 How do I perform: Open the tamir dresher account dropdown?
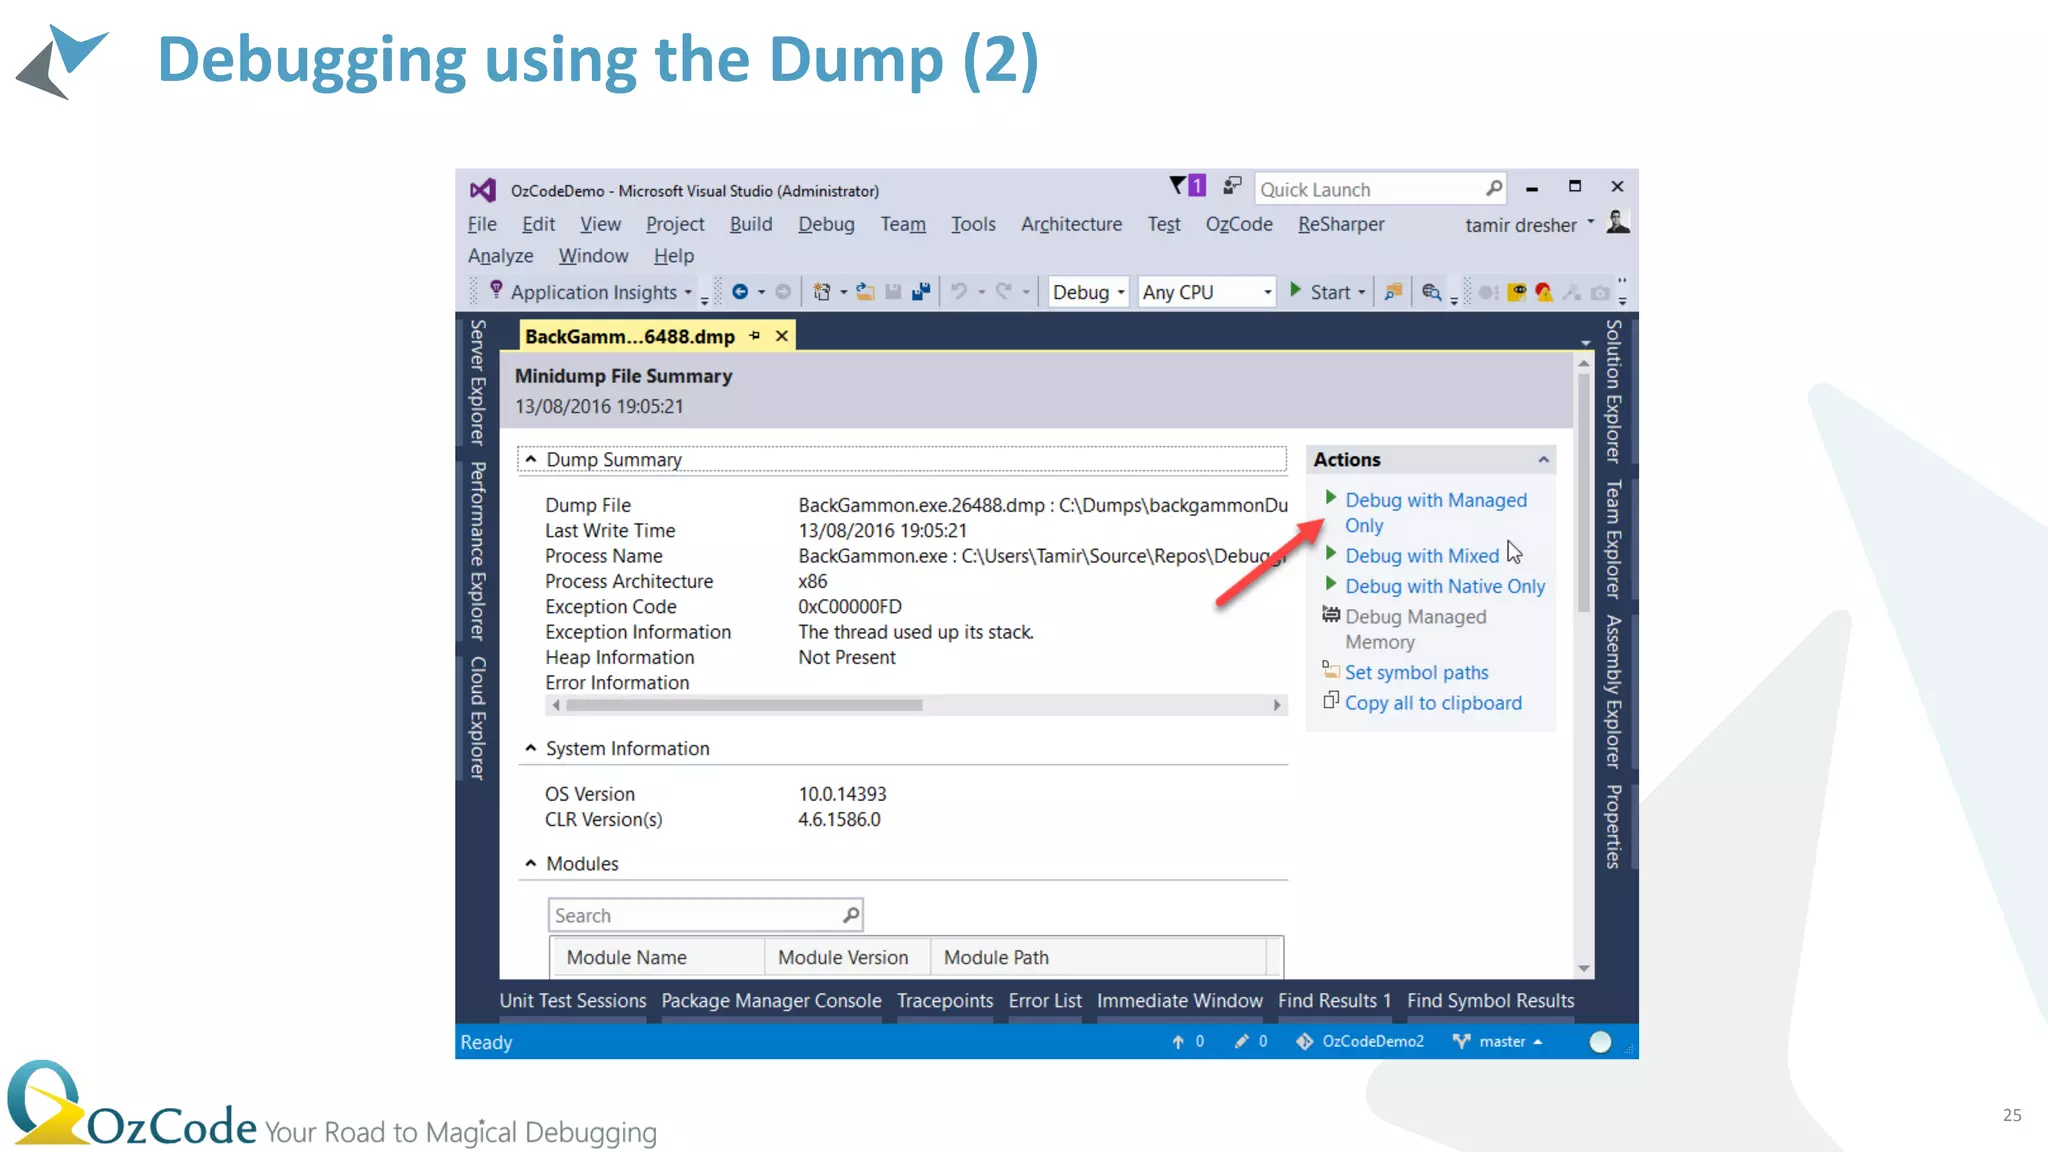(1591, 222)
